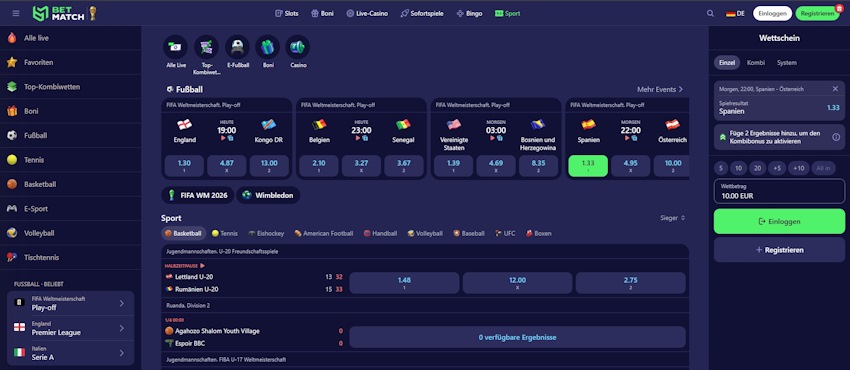Open the hamburger menu icon
Viewport: 850px width, 370px height.
coord(16,14)
